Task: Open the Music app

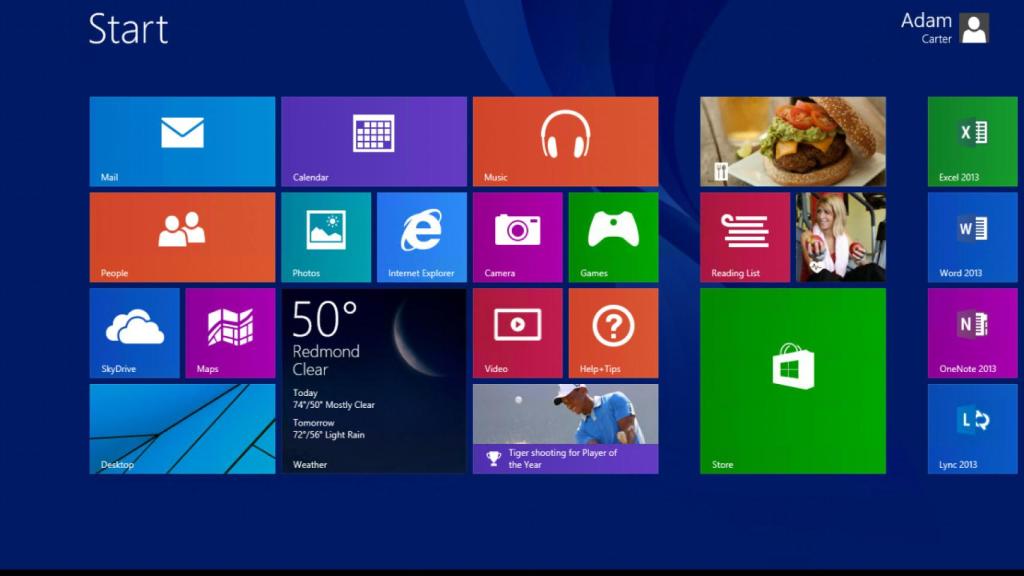Action: click(x=565, y=140)
